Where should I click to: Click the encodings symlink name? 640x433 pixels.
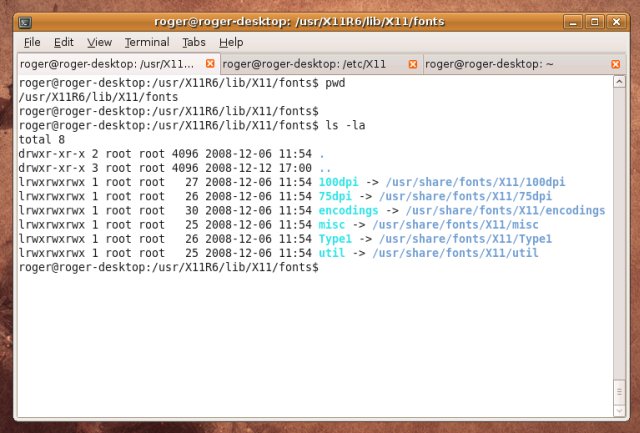[348, 211]
